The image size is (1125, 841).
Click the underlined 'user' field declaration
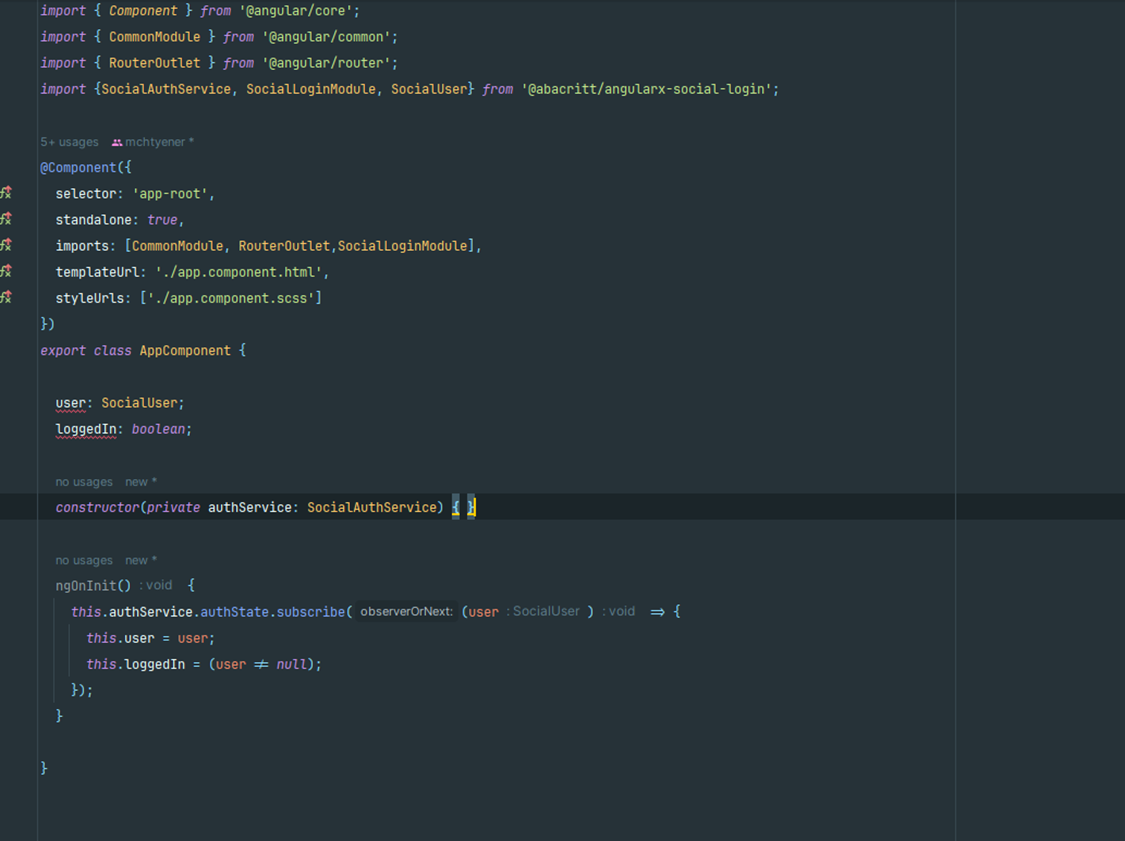[70, 403]
